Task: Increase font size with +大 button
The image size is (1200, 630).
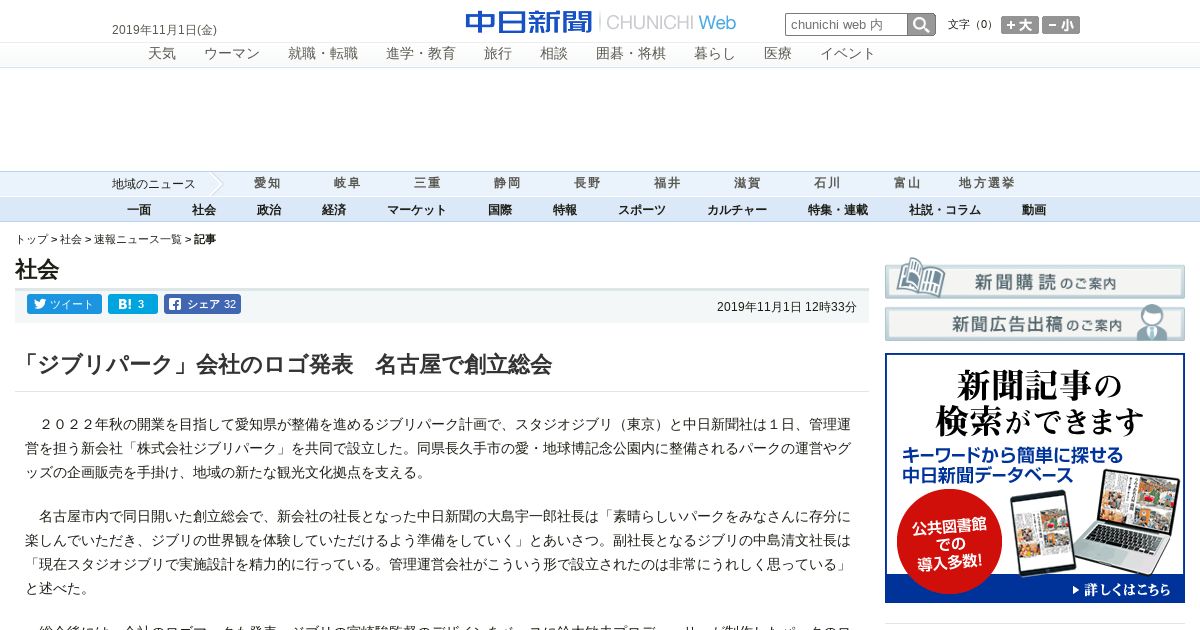Action: 1020,25
